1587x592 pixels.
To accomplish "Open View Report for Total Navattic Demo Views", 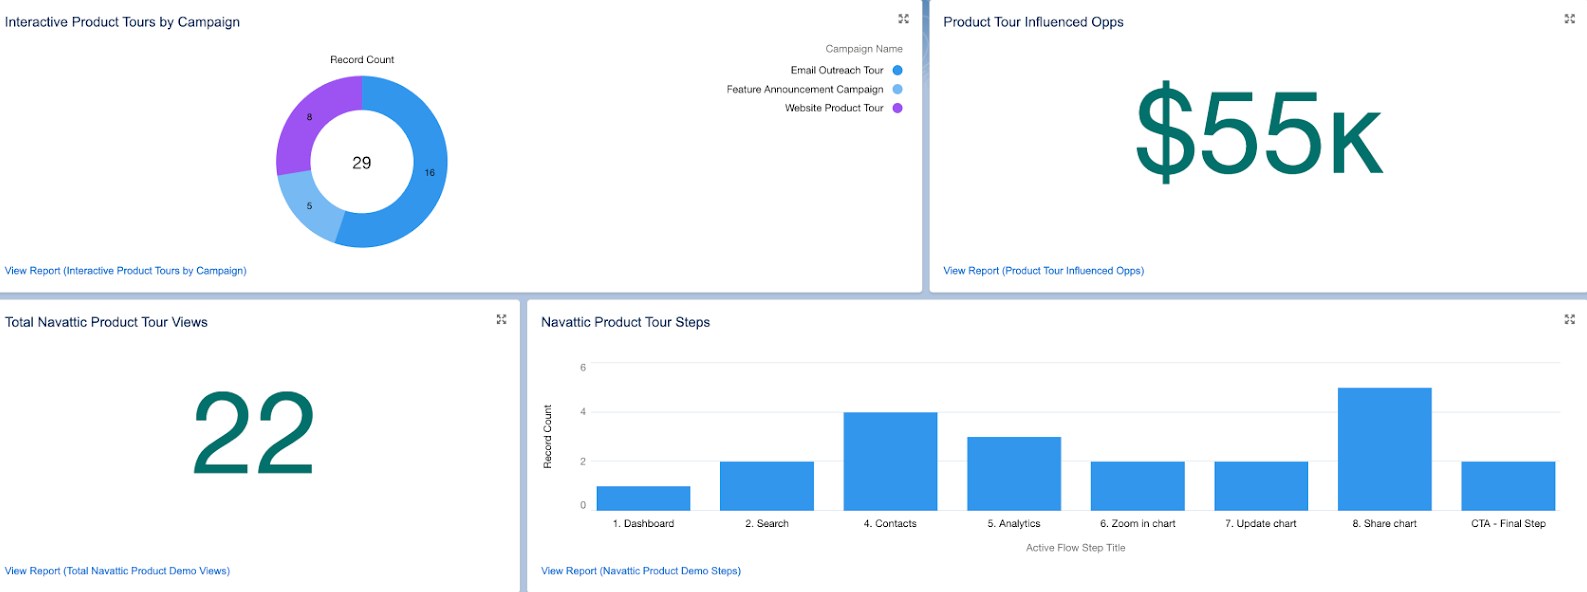I will coord(117,571).
